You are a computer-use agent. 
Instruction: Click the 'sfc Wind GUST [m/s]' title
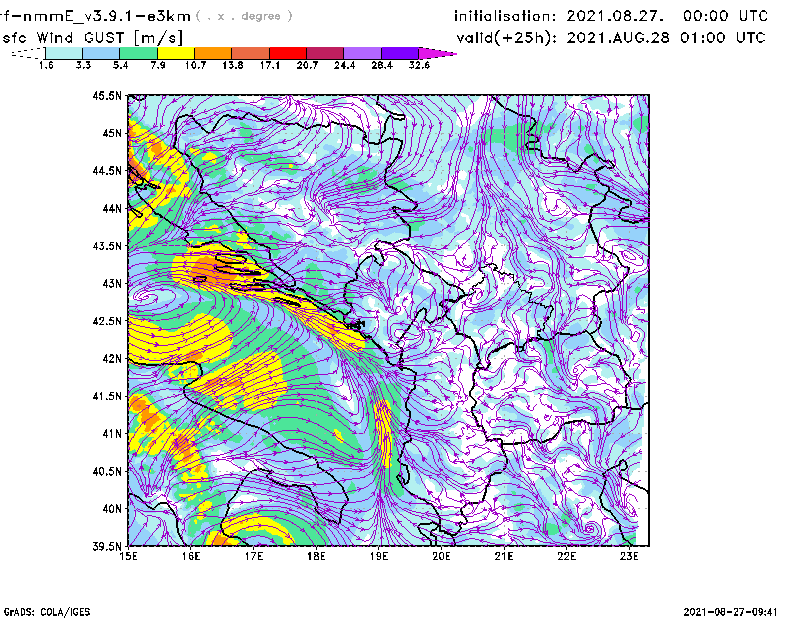(92, 38)
